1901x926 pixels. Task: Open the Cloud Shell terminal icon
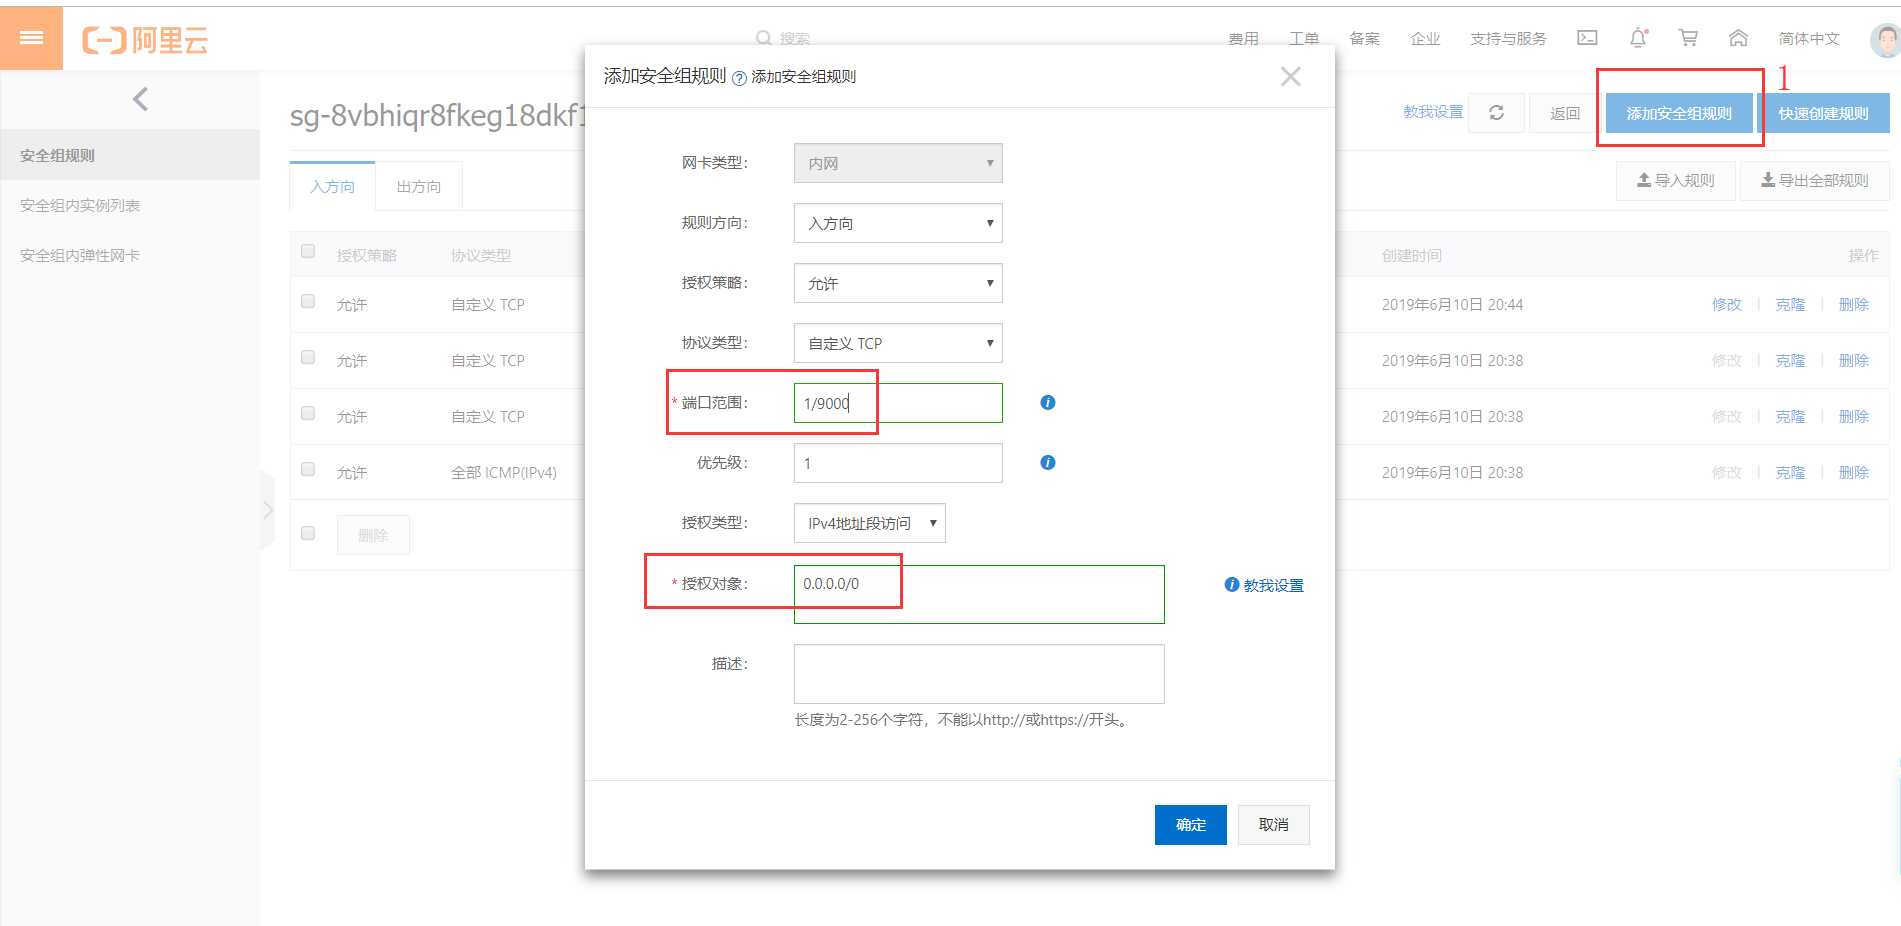point(1587,38)
